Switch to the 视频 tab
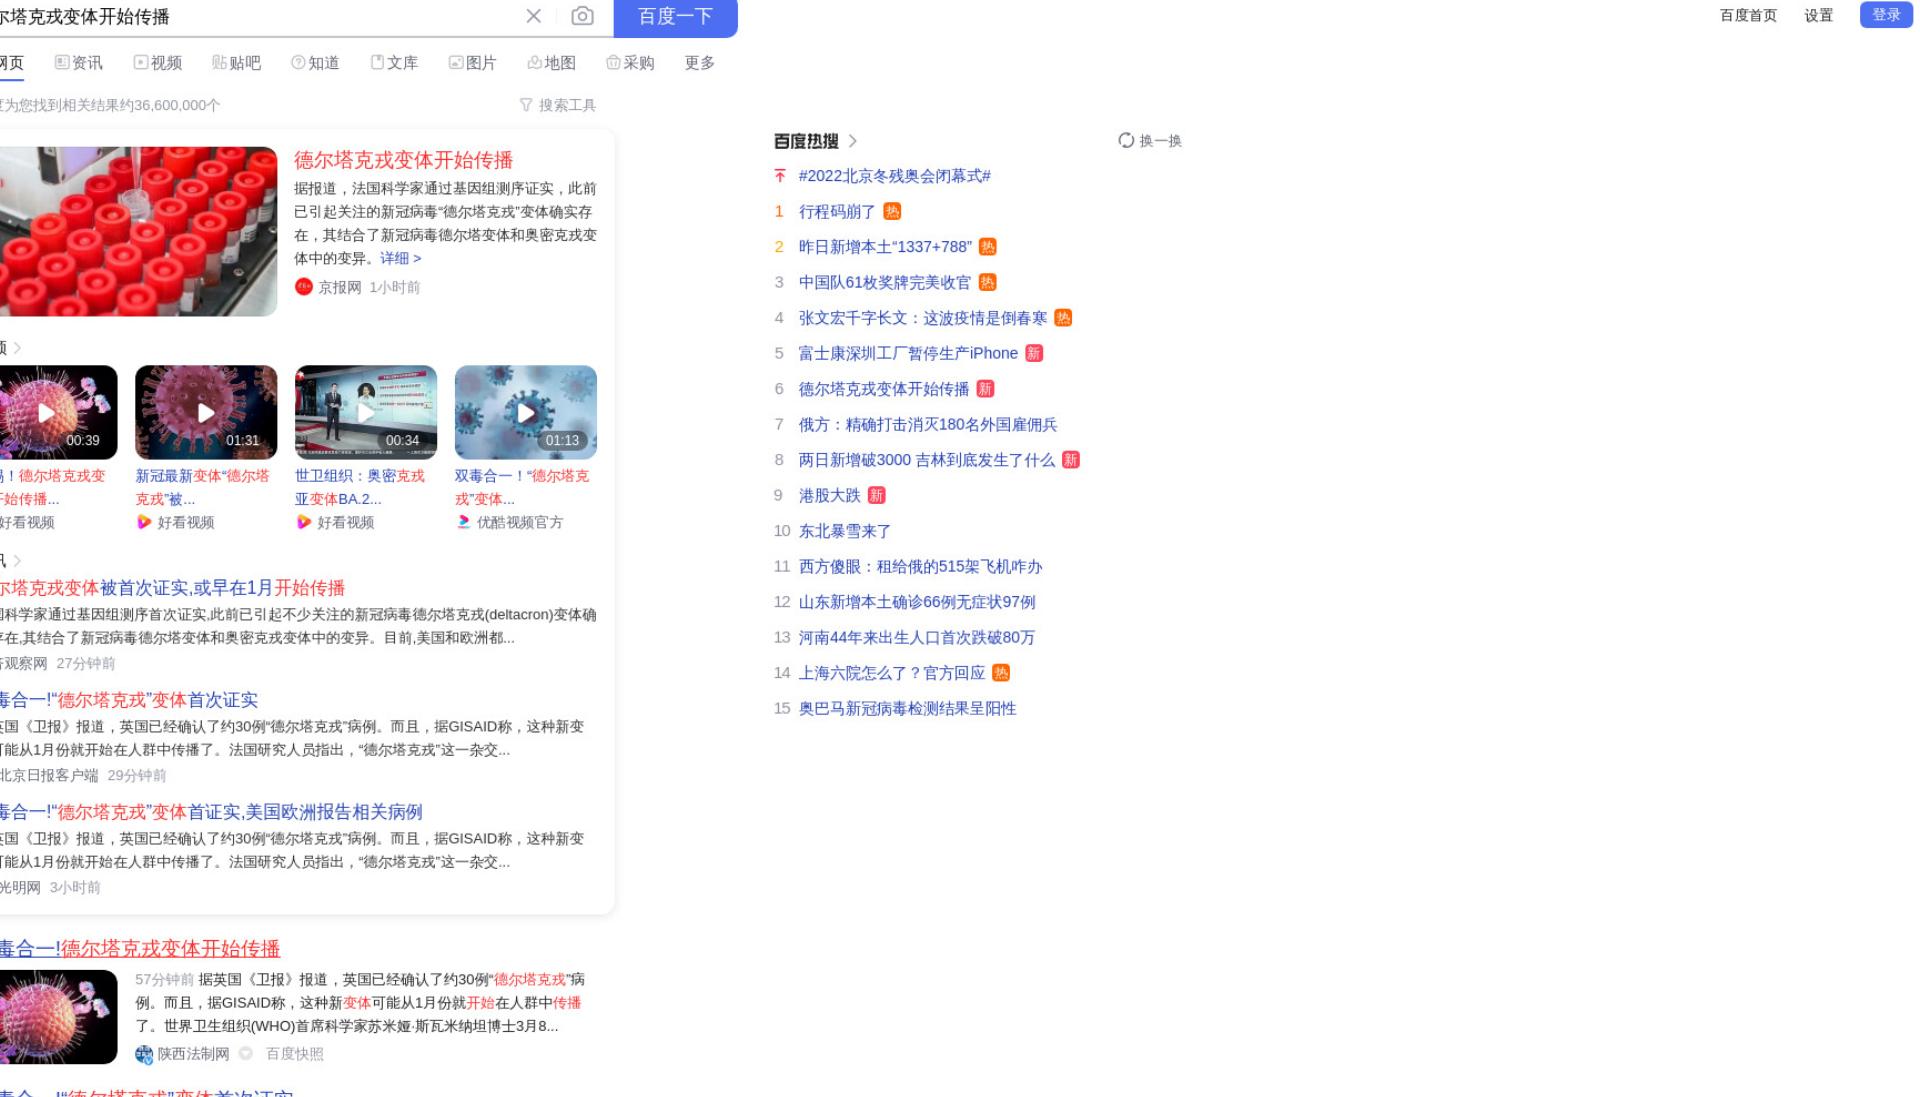This screenshot has height=1097, width=1920. click(x=158, y=63)
